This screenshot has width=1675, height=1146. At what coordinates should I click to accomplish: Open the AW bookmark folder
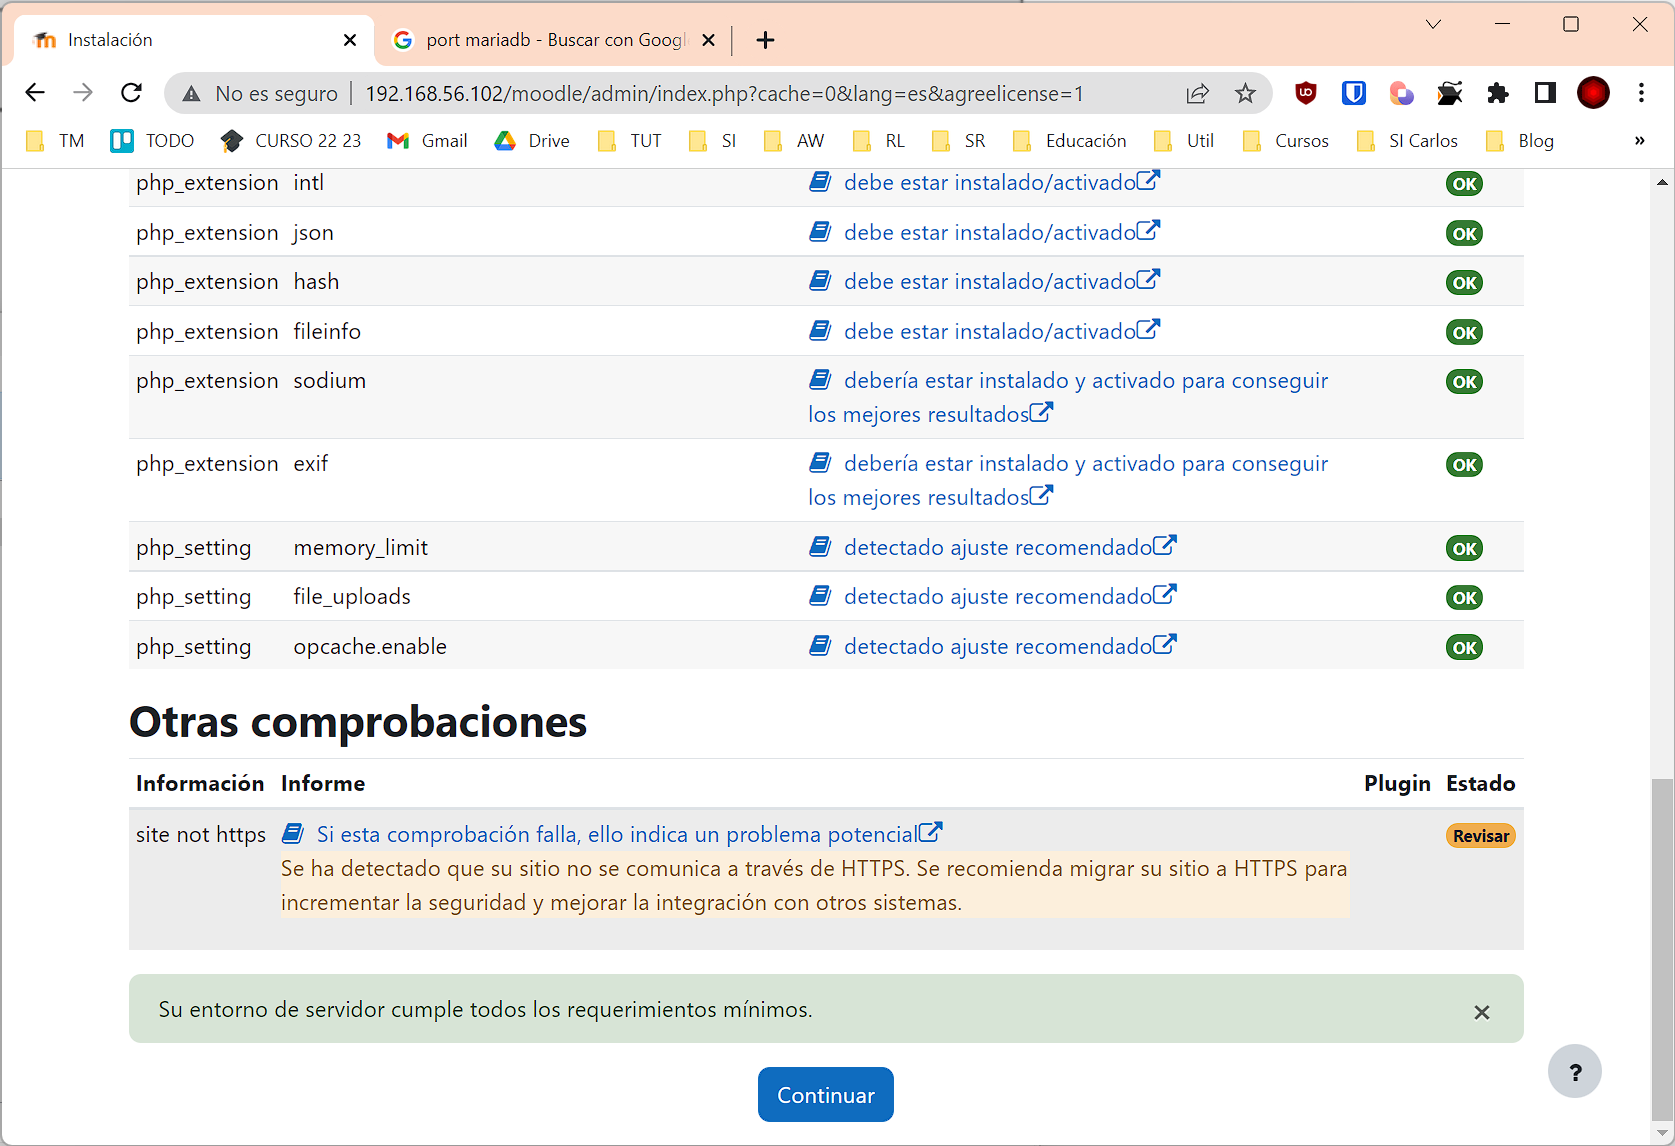pyautogui.click(x=794, y=141)
